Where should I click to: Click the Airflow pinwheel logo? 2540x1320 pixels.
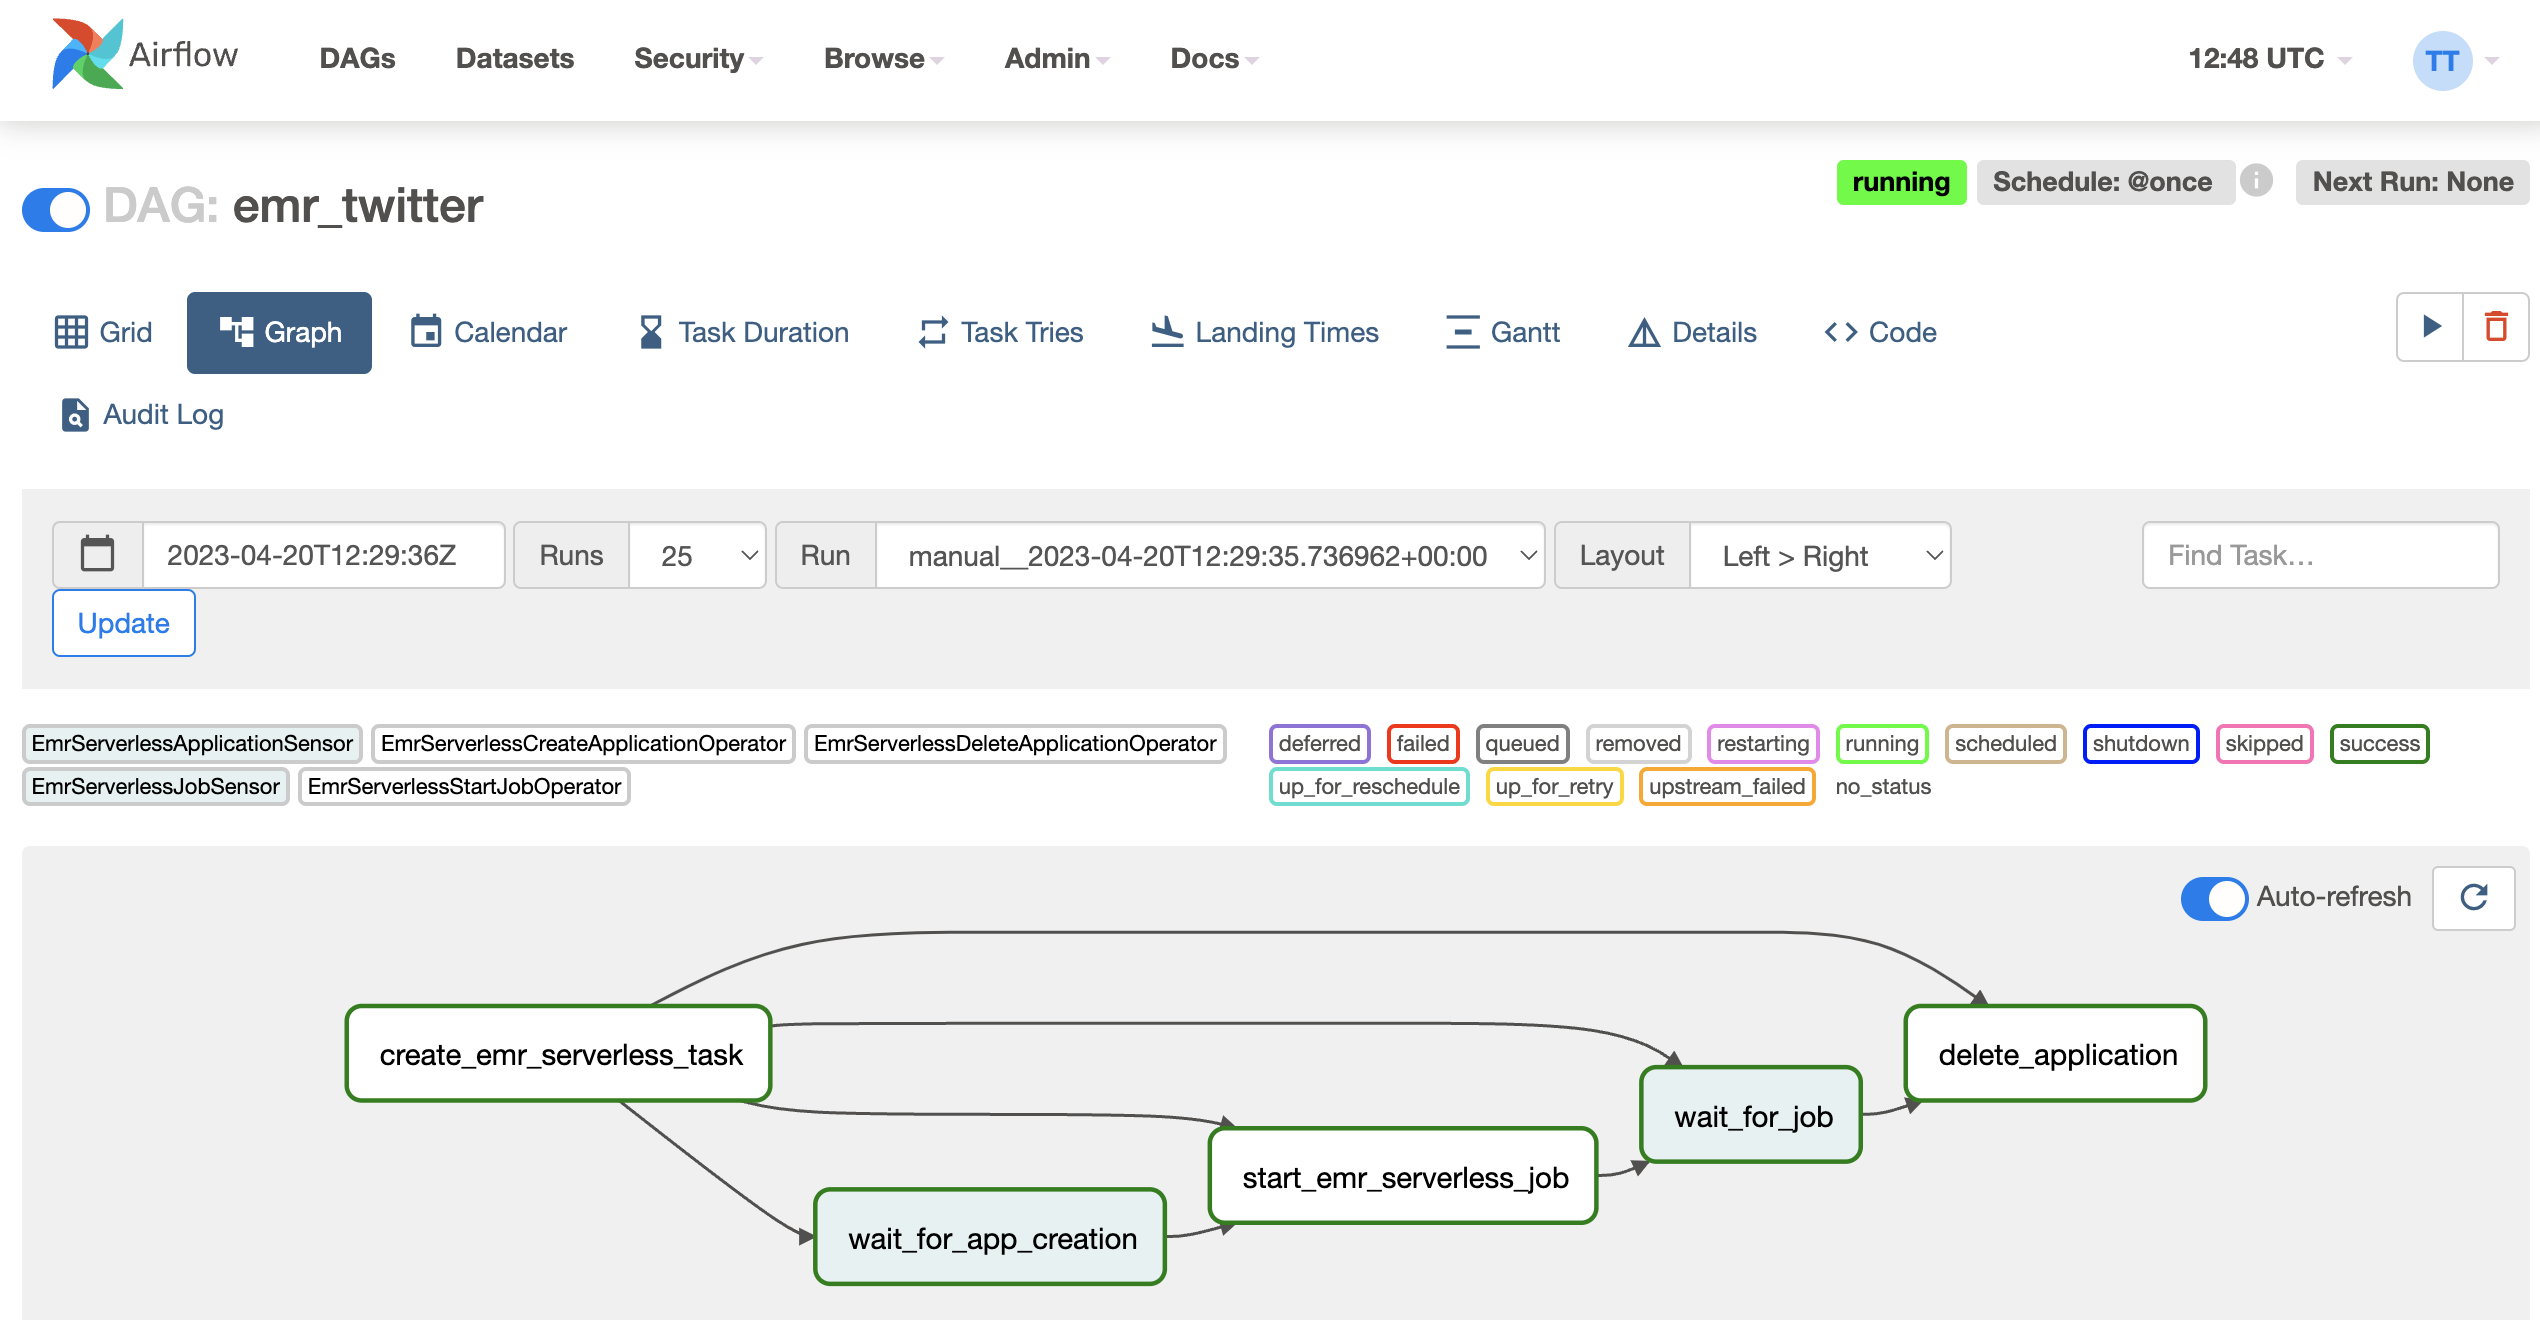(x=87, y=55)
